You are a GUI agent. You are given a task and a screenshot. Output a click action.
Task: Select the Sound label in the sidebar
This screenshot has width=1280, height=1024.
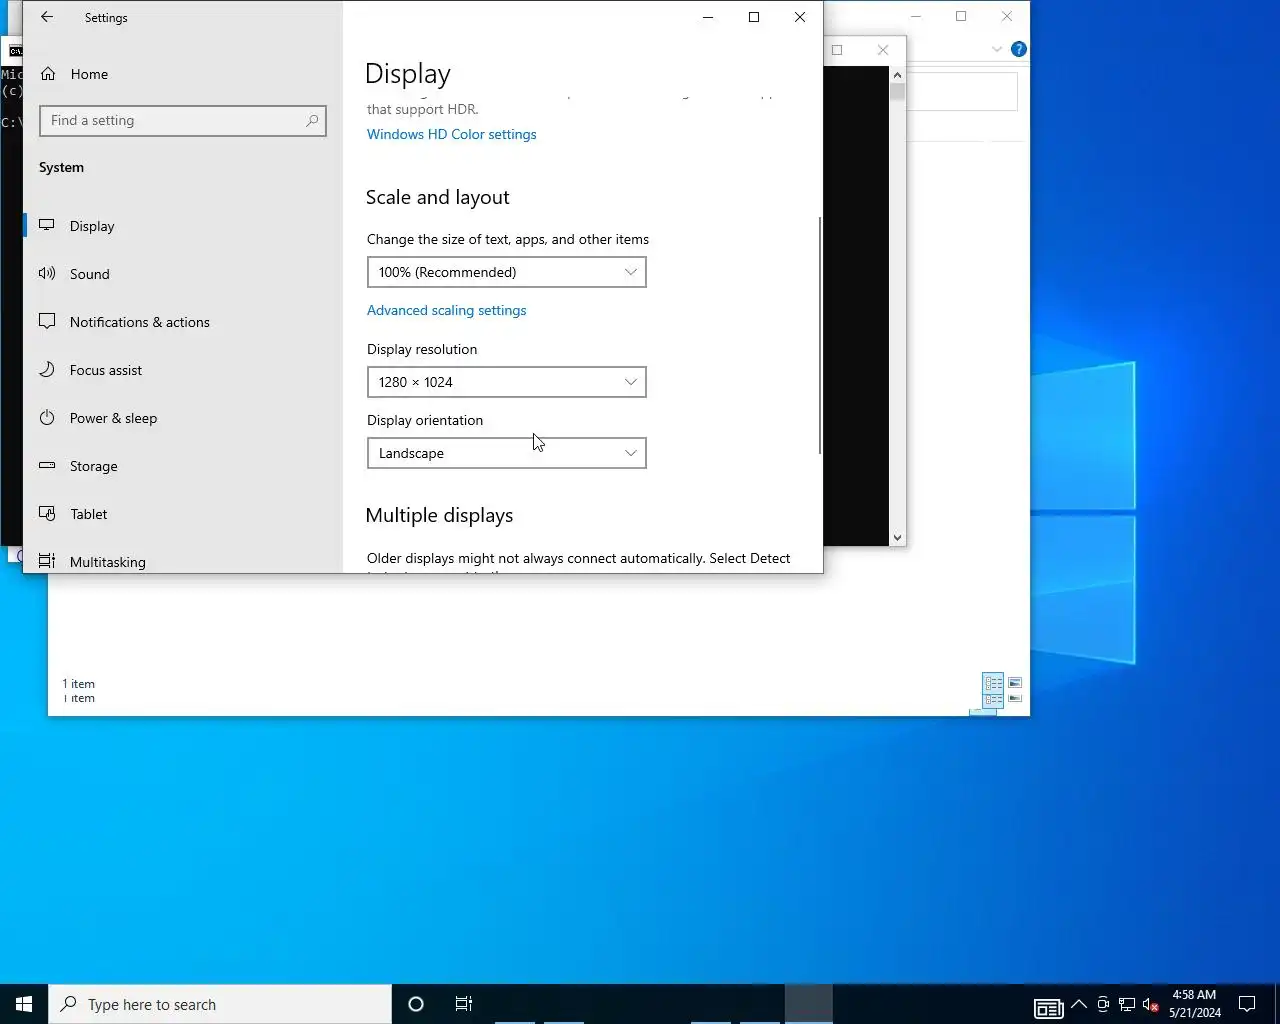tap(90, 274)
